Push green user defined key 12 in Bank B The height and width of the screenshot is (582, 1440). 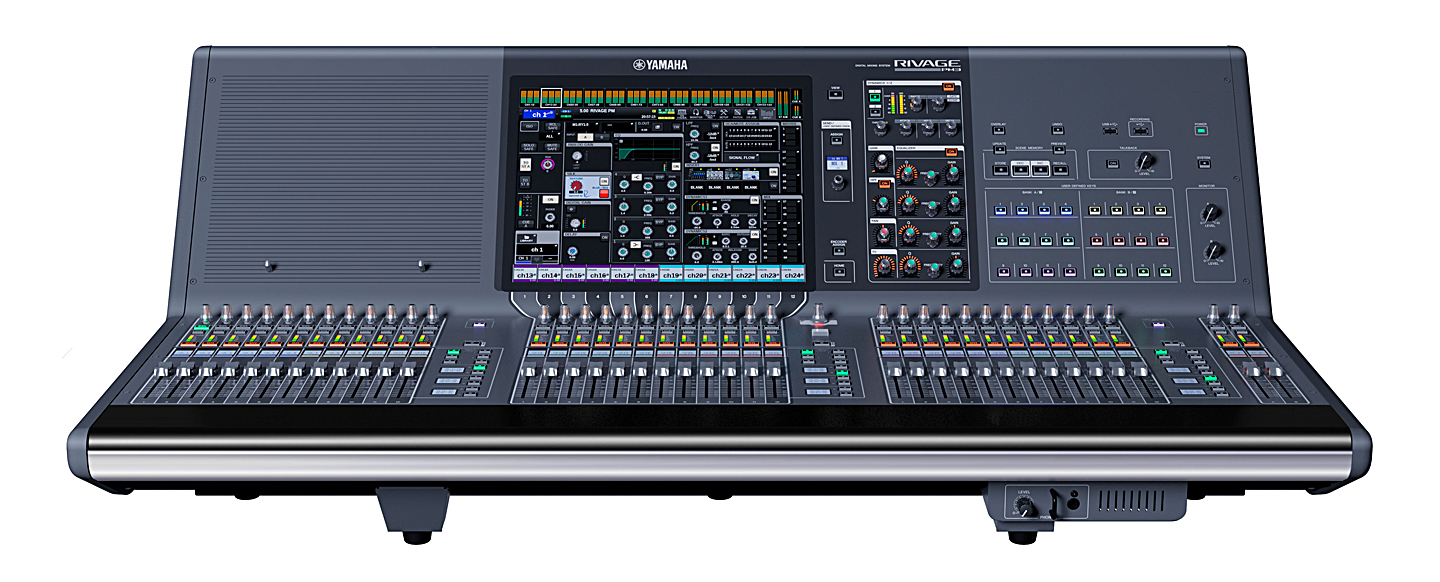[1165, 272]
